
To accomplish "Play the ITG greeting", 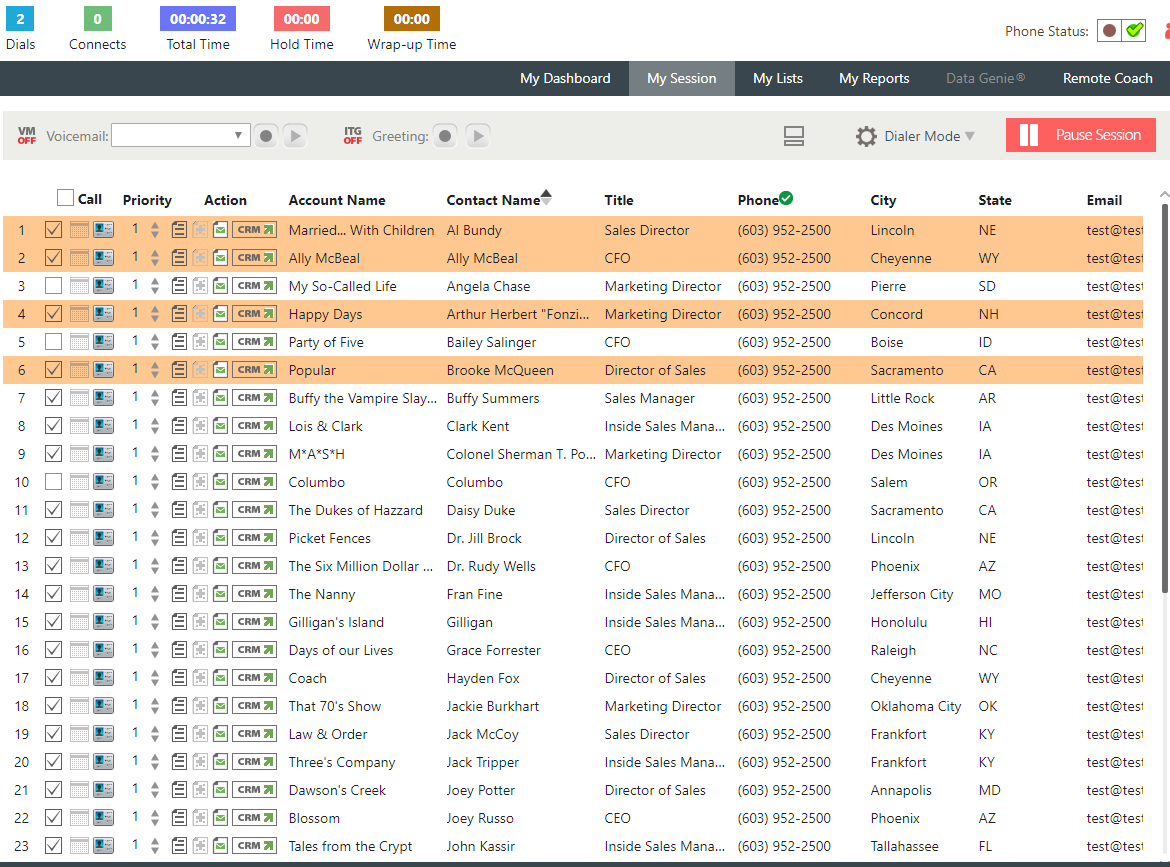I will tap(478, 136).
